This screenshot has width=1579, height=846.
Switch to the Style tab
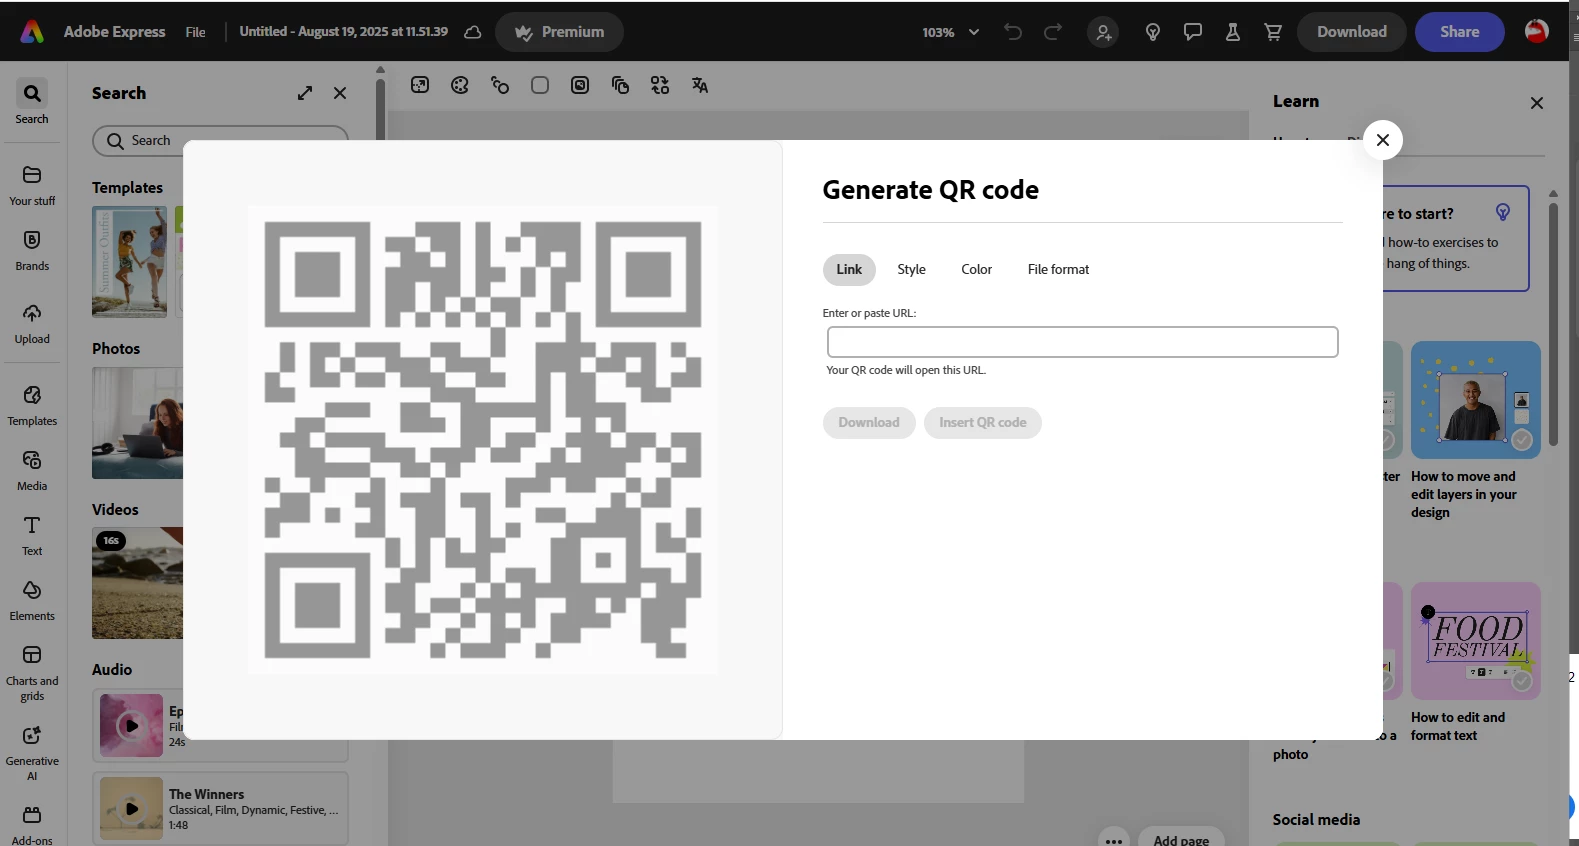911,269
